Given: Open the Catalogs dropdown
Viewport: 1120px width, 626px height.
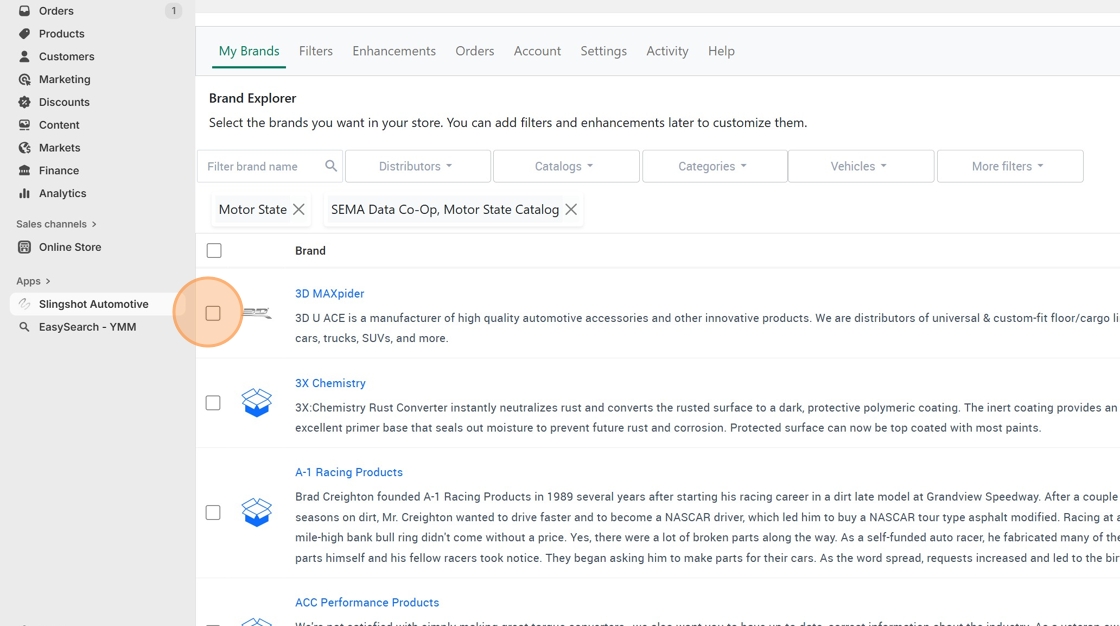Looking at the screenshot, I should 566,166.
